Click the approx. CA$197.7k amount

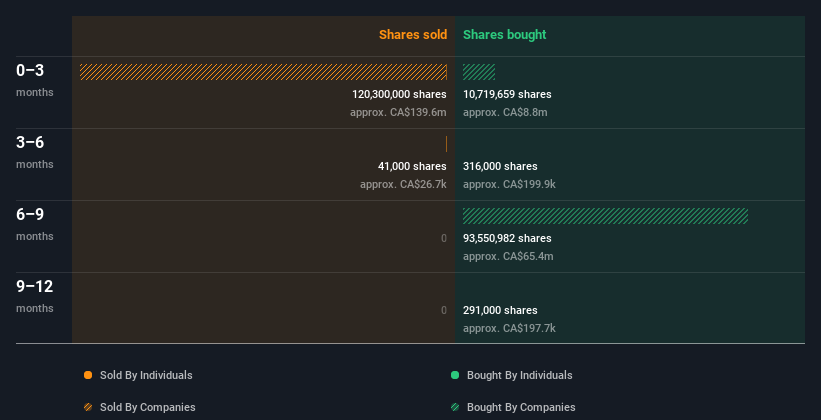[x=509, y=328]
